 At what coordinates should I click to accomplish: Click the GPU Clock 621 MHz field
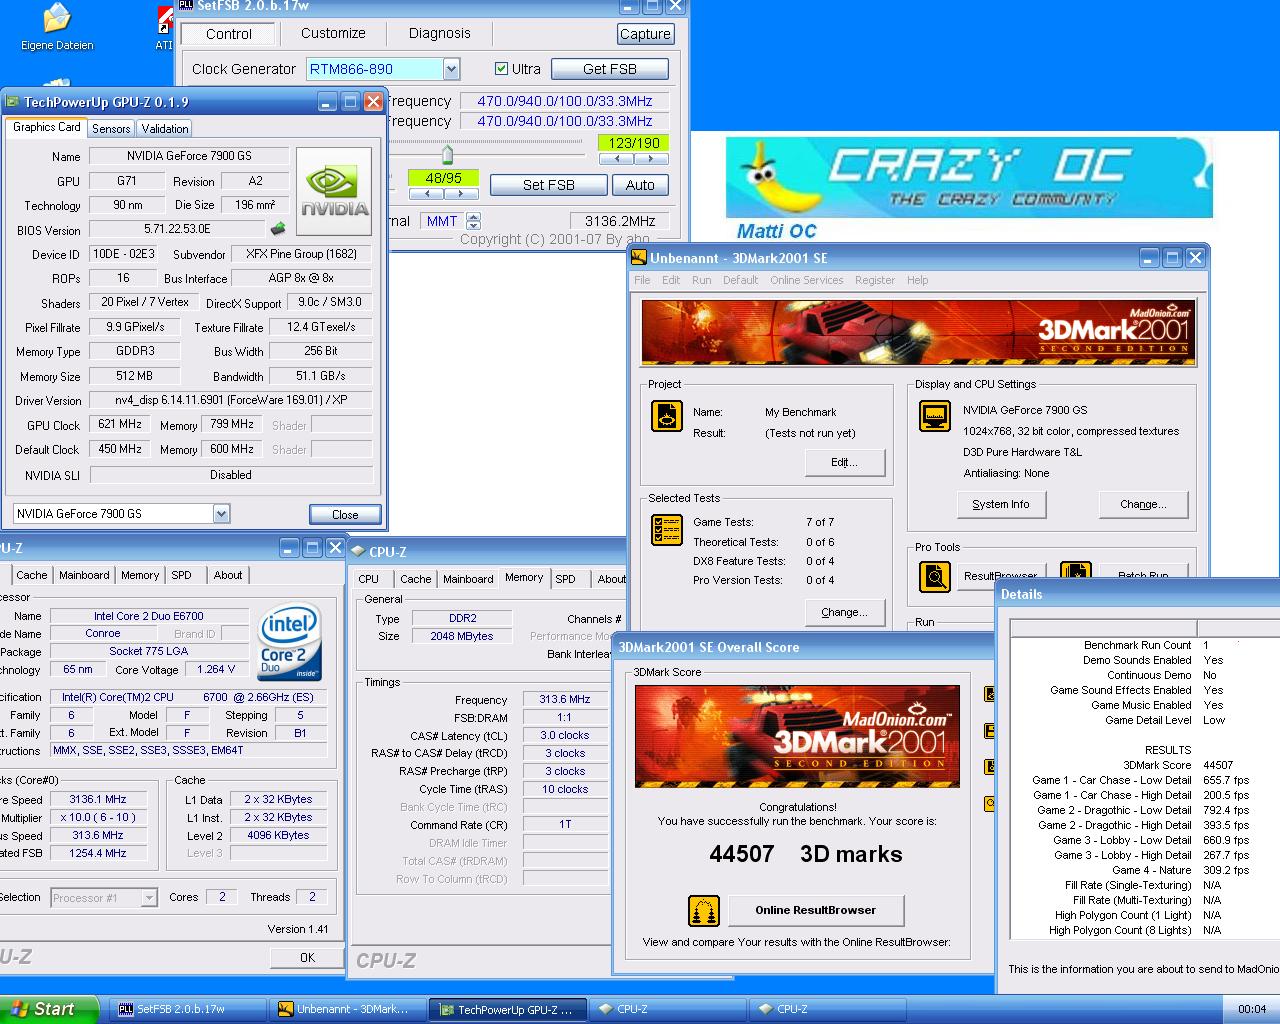click(x=119, y=424)
